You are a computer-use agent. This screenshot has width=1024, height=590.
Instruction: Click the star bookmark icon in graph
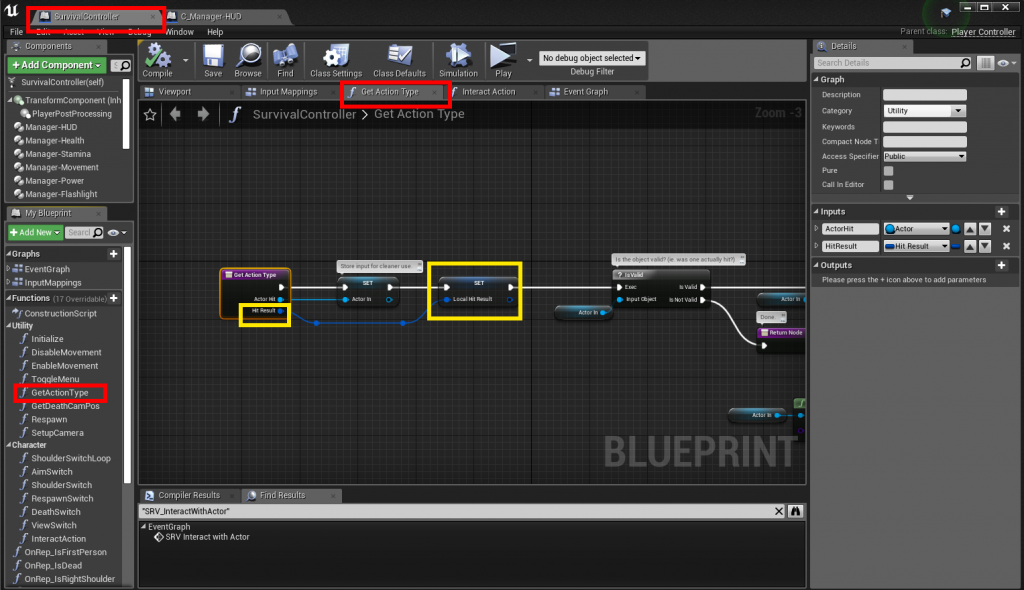(x=150, y=114)
